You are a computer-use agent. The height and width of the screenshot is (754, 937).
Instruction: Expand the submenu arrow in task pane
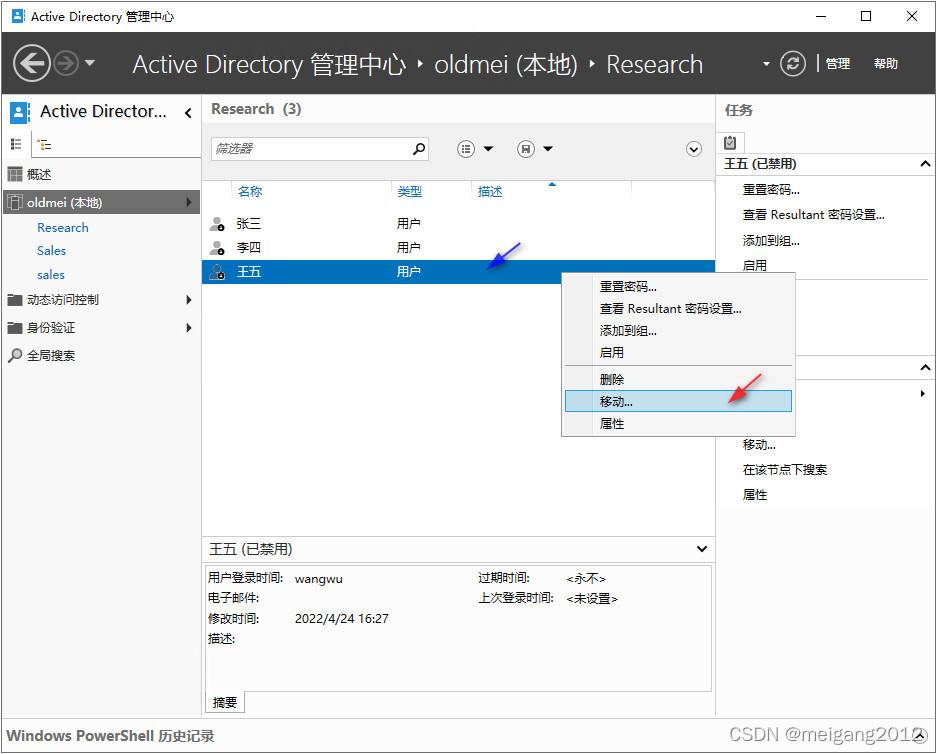point(923,393)
